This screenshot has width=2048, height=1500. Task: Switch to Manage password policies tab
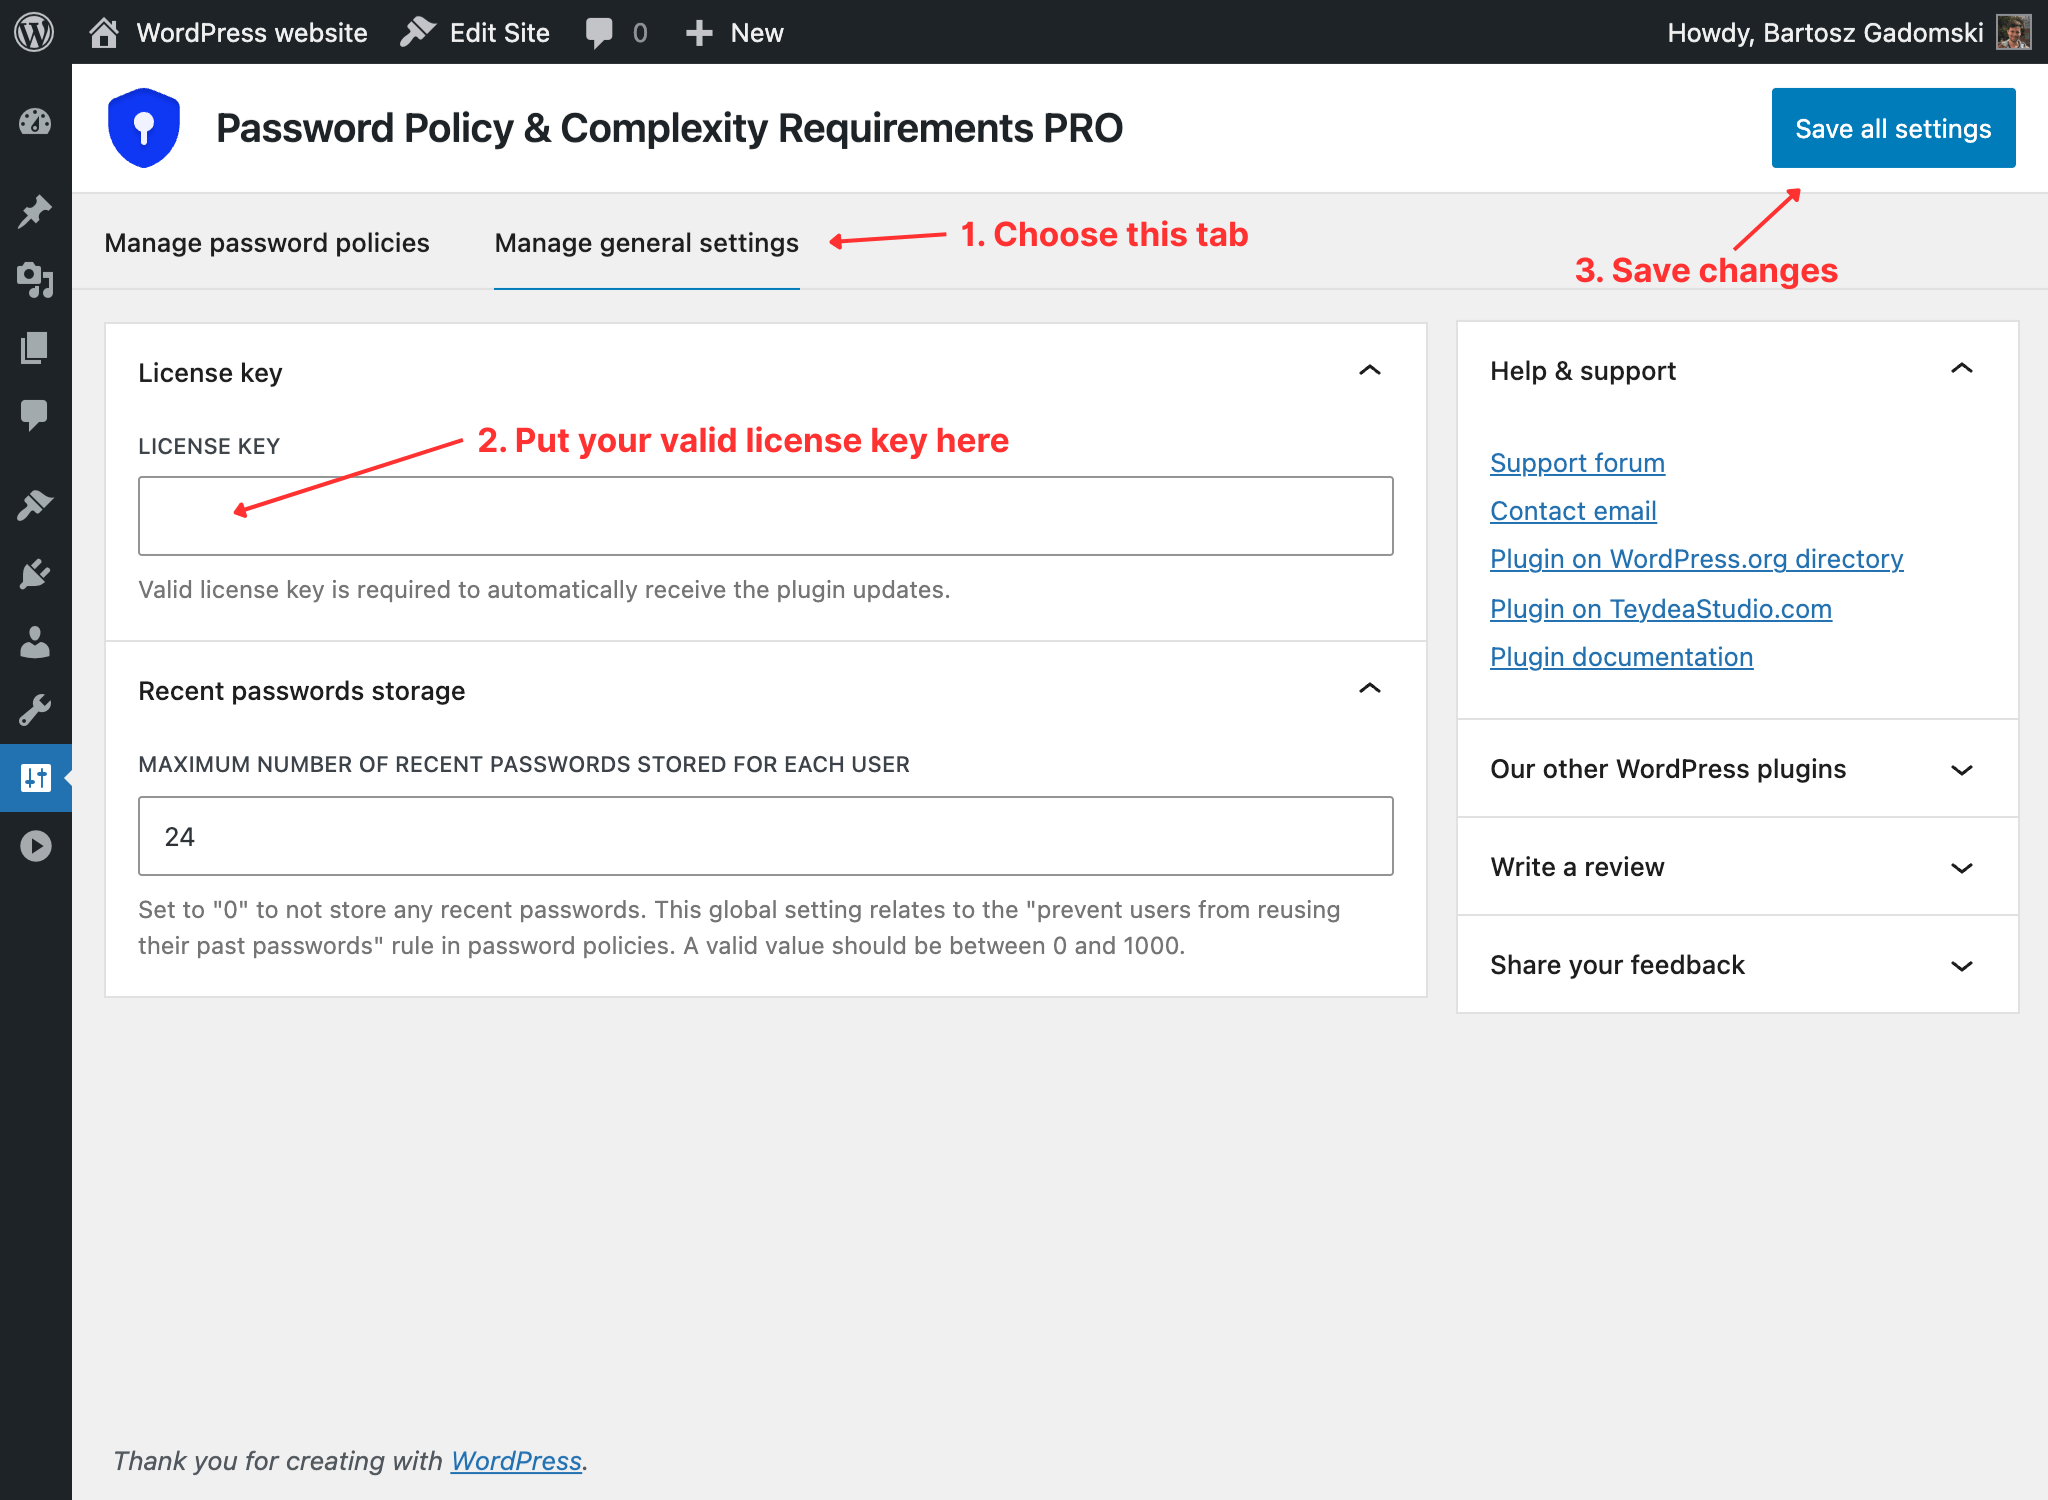267,243
